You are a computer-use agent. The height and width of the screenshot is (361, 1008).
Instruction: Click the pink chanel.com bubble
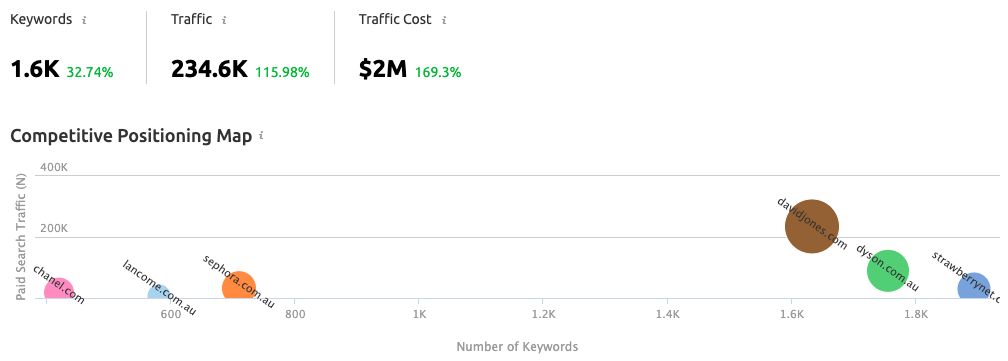point(58,289)
